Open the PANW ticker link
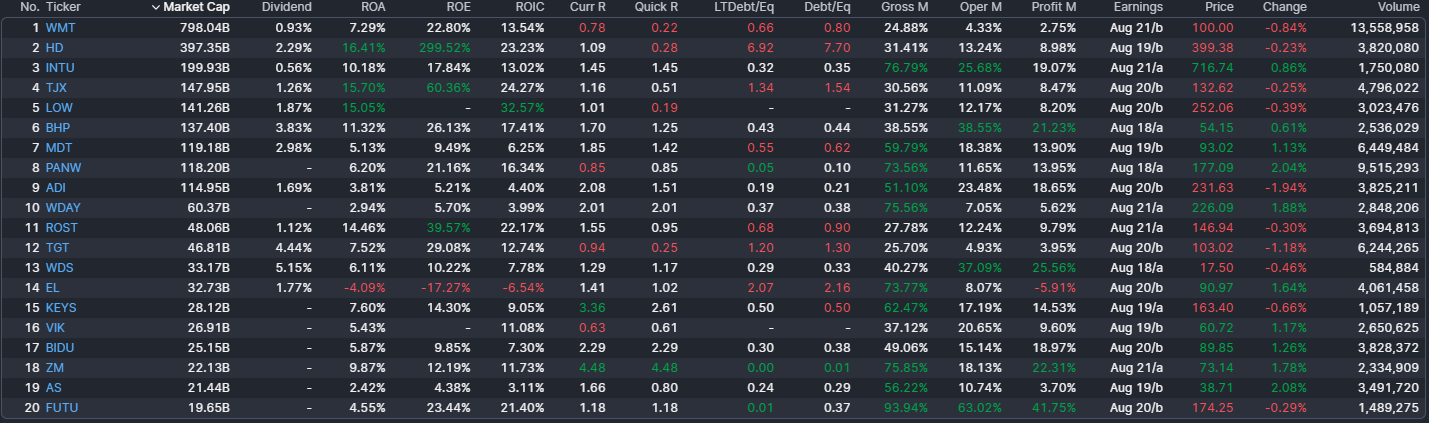The image size is (1429, 423). click(63, 167)
